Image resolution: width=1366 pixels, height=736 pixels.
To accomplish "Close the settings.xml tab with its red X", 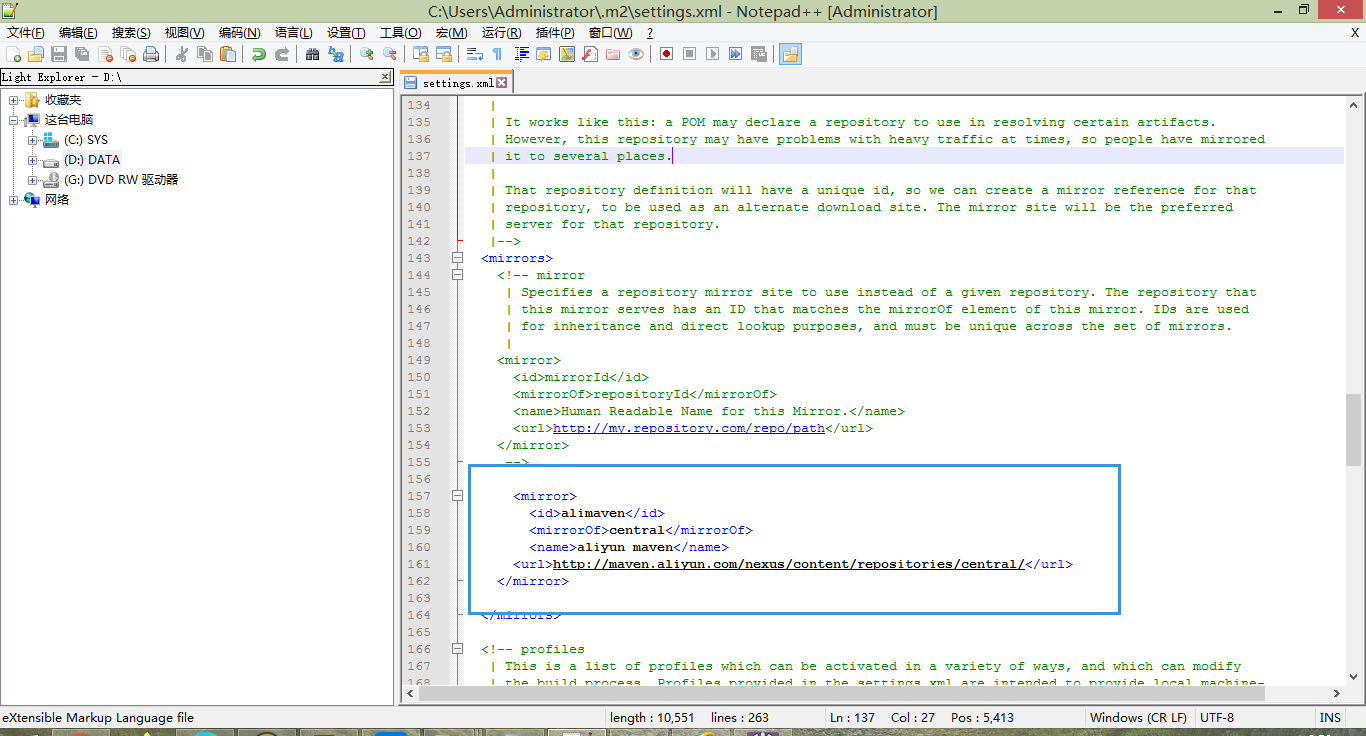I will (x=502, y=83).
